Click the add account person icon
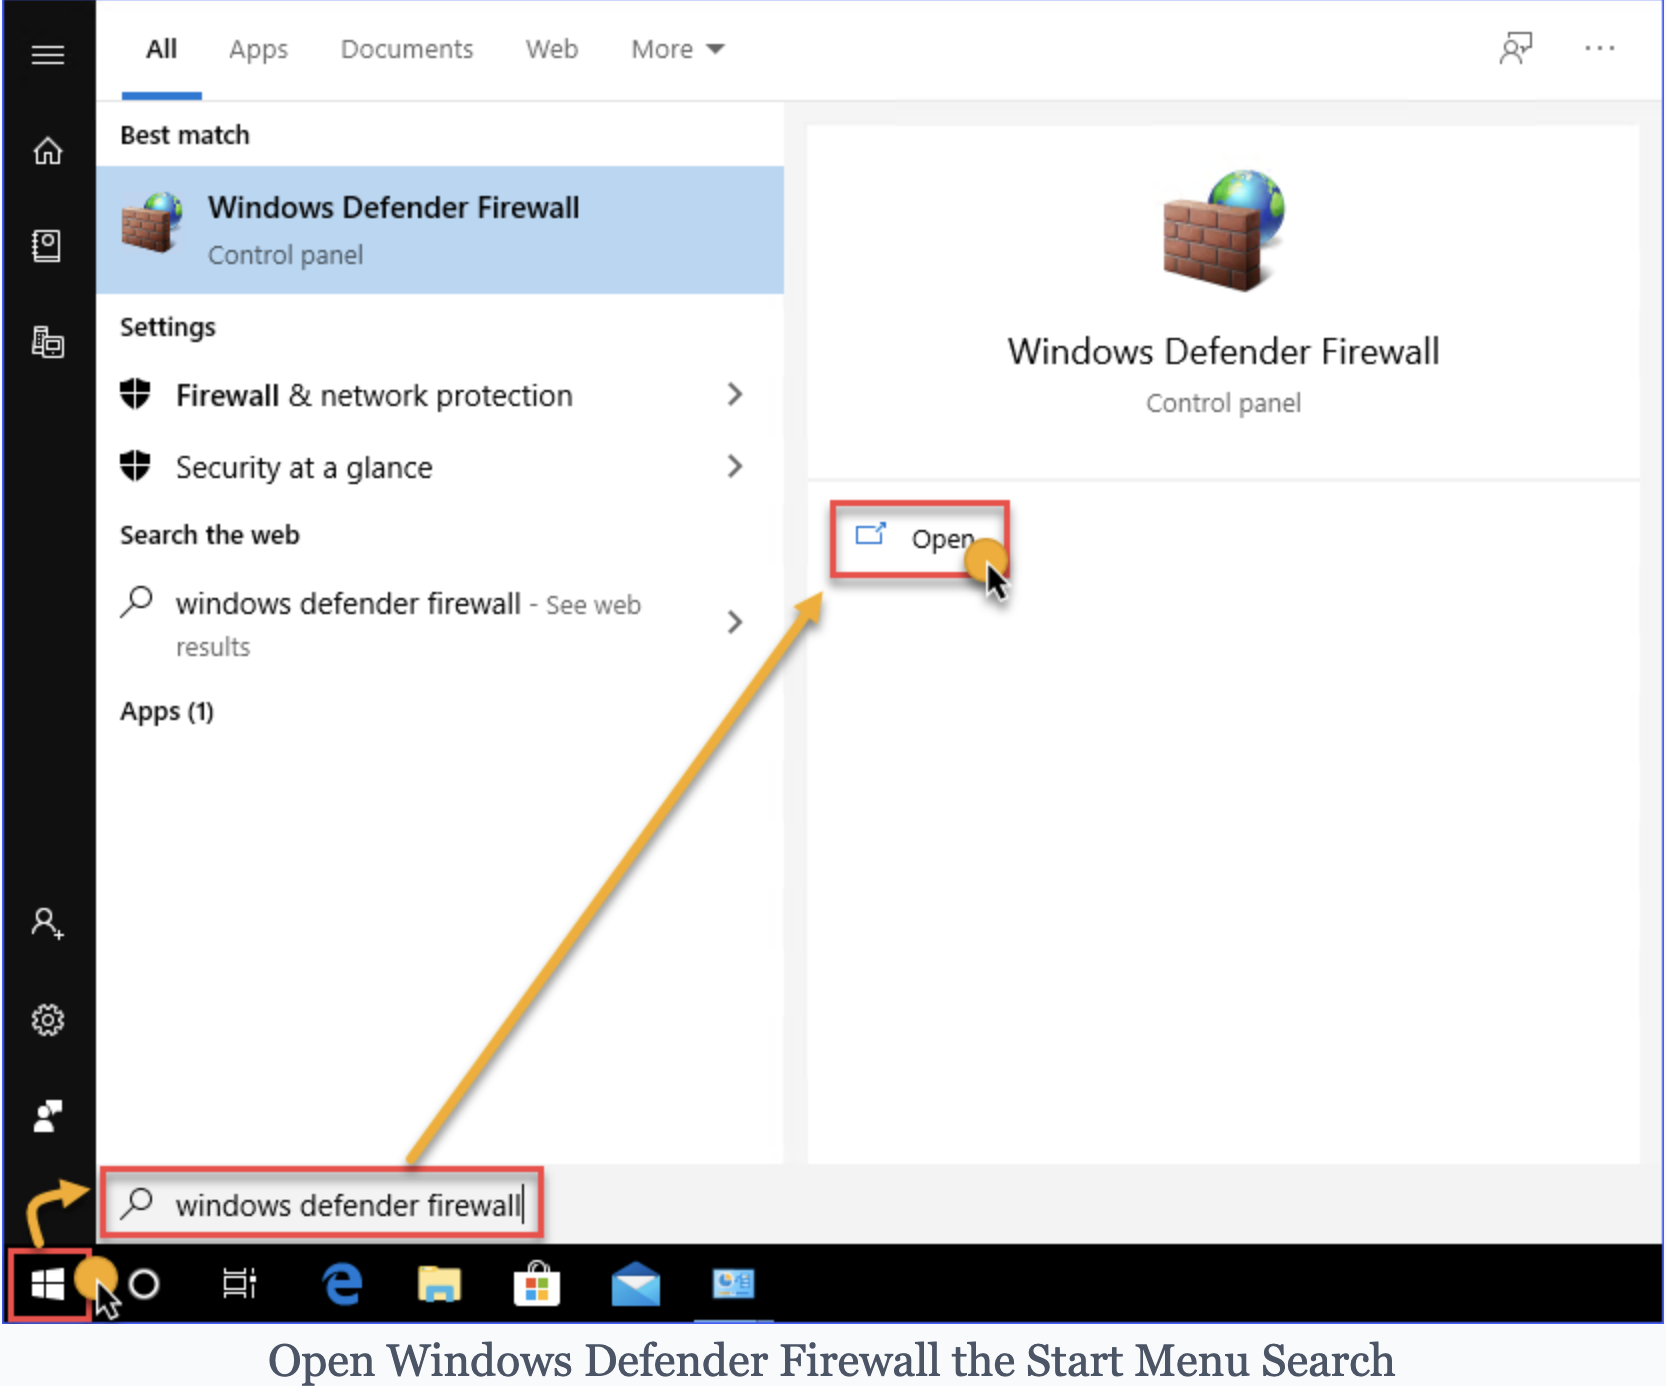Viewport: 1666px width, 1386px height. [x=47, y=923]
